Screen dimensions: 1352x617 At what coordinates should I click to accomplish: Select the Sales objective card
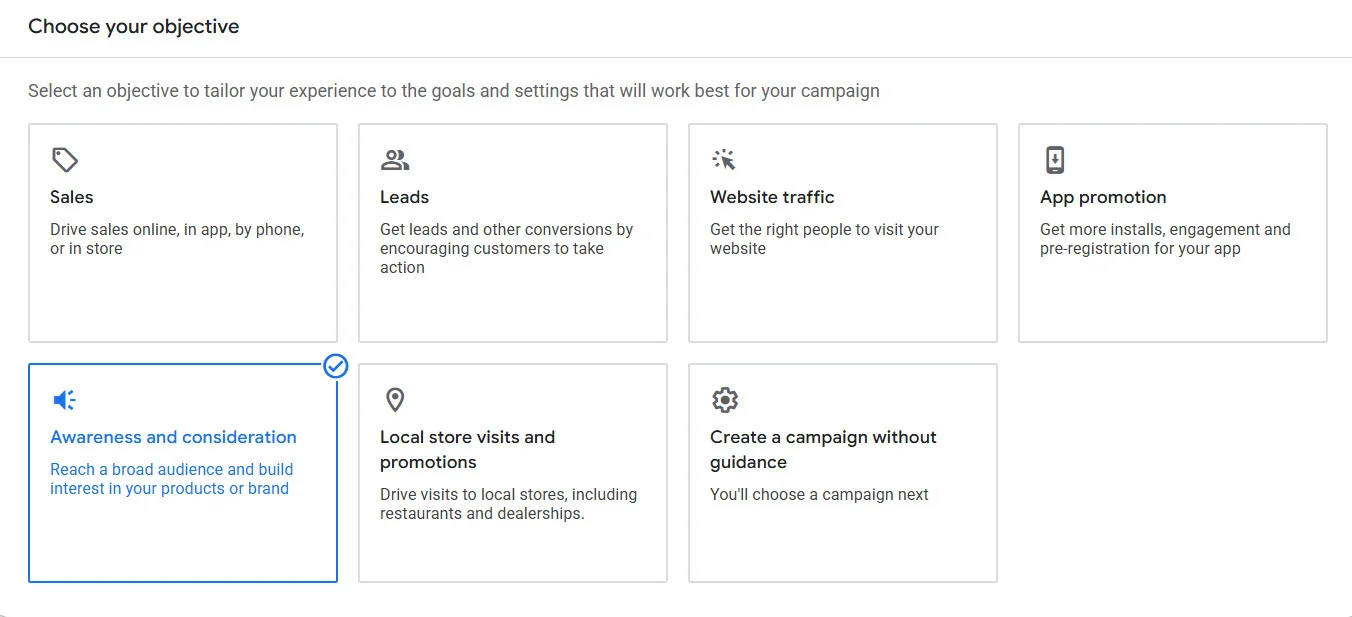click(183, 233)
